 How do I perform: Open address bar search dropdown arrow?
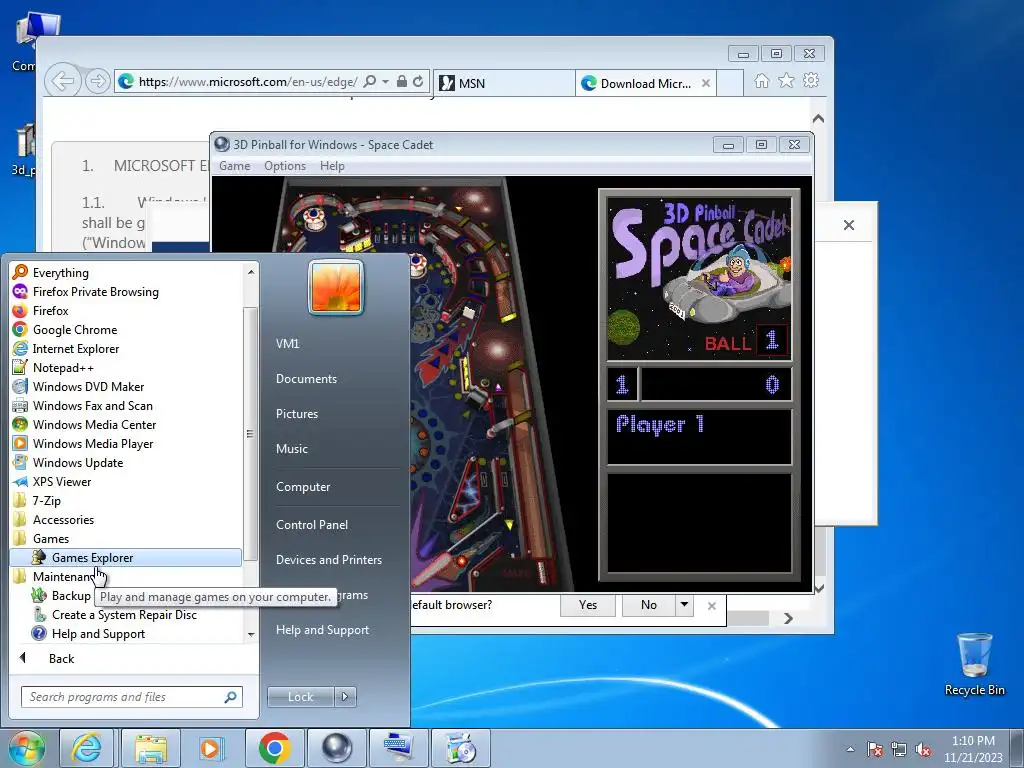click(x=385, y=82)
